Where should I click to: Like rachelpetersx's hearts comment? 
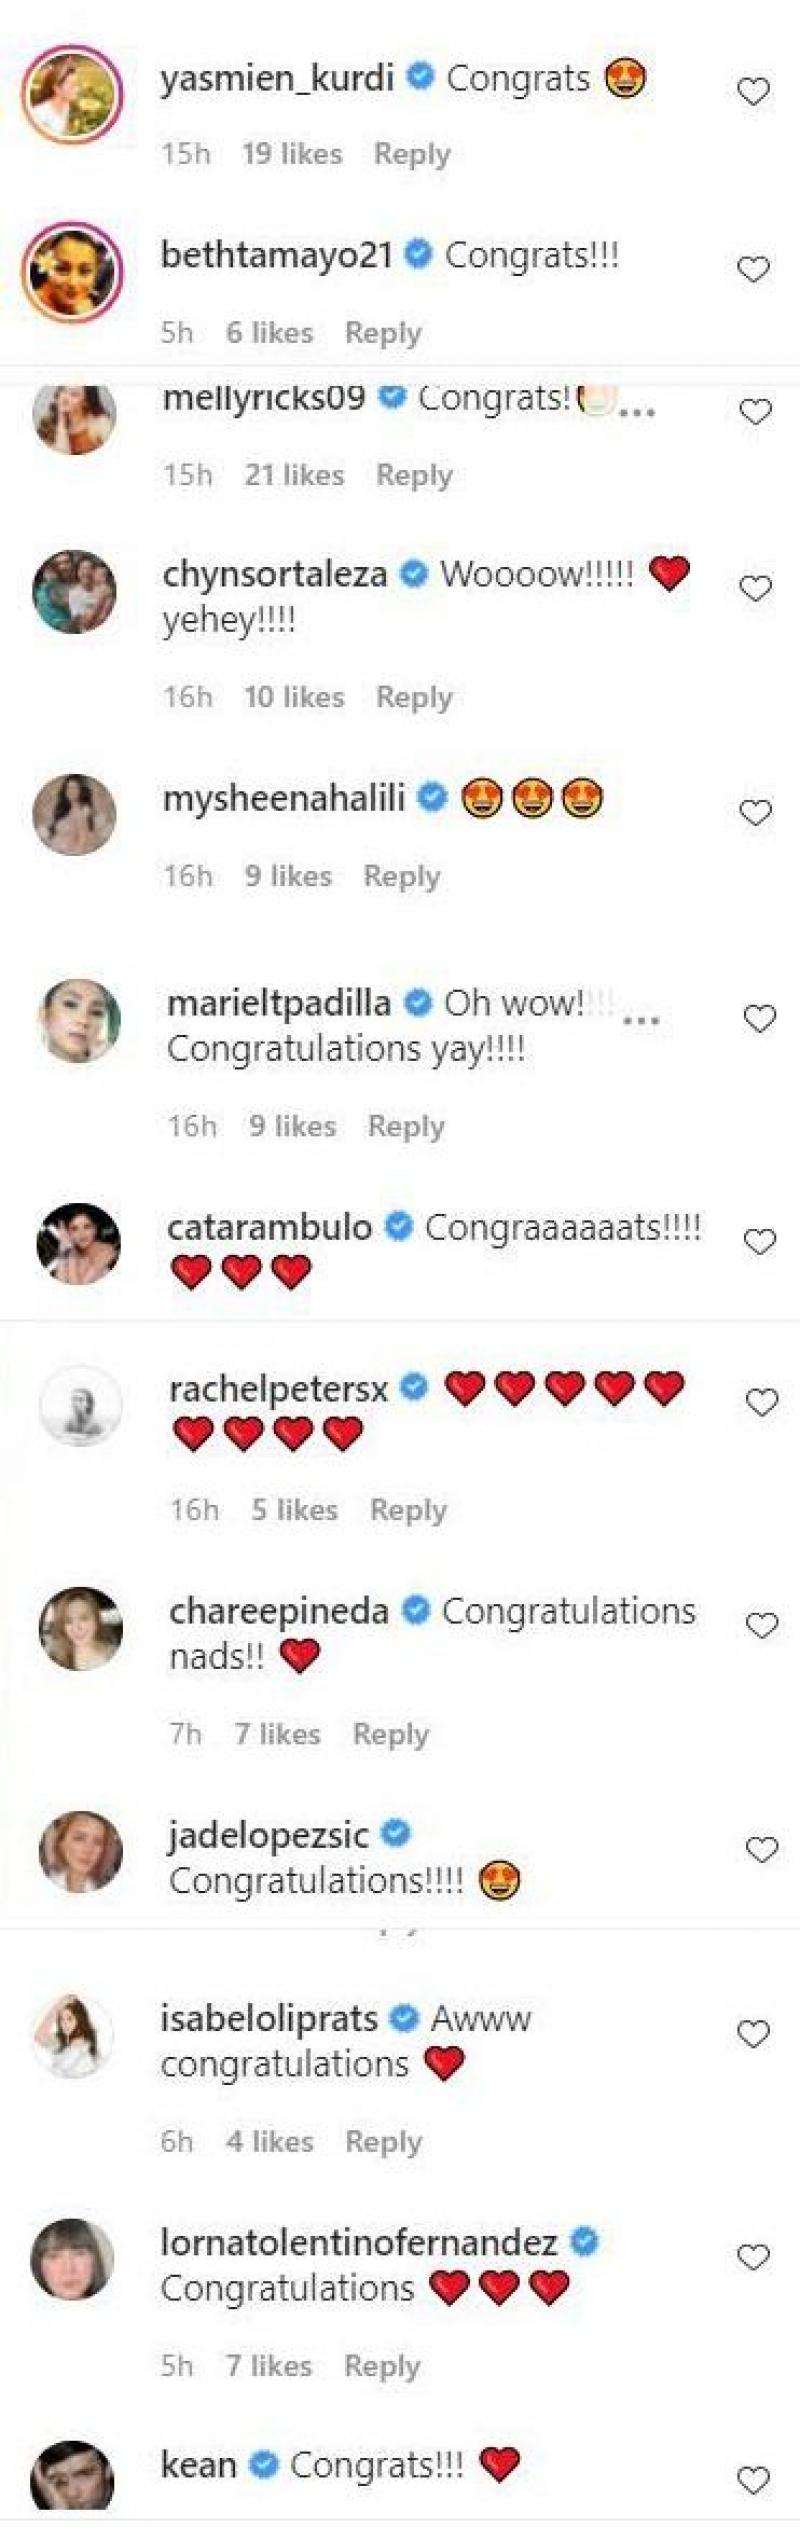coord(762,1403)
